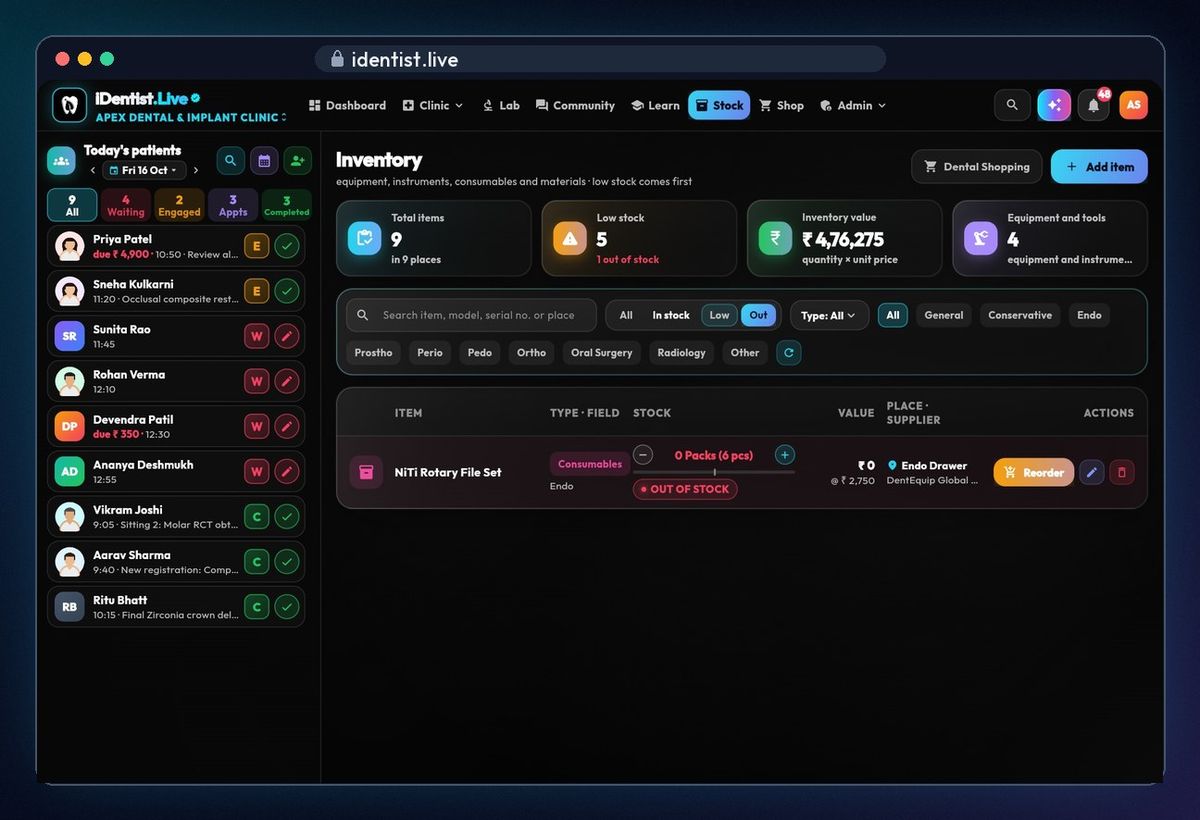The height and width of the screenshot is (820, 1200).
Task: Open the AS user avatar menu
Action: coord(1133,105)
